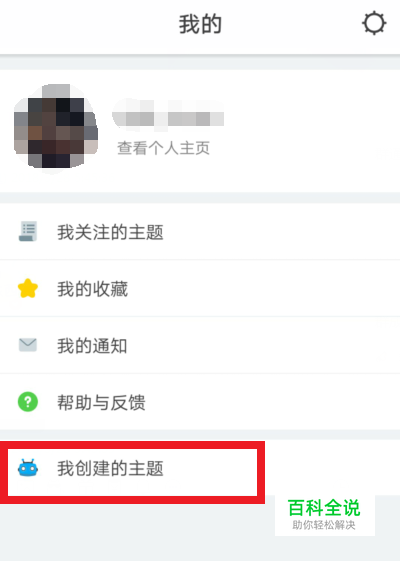Open 我的收藏 menu entry
The height and width of the screenshot is (561, 400).
pyautogui.click(x=200, y=288)
